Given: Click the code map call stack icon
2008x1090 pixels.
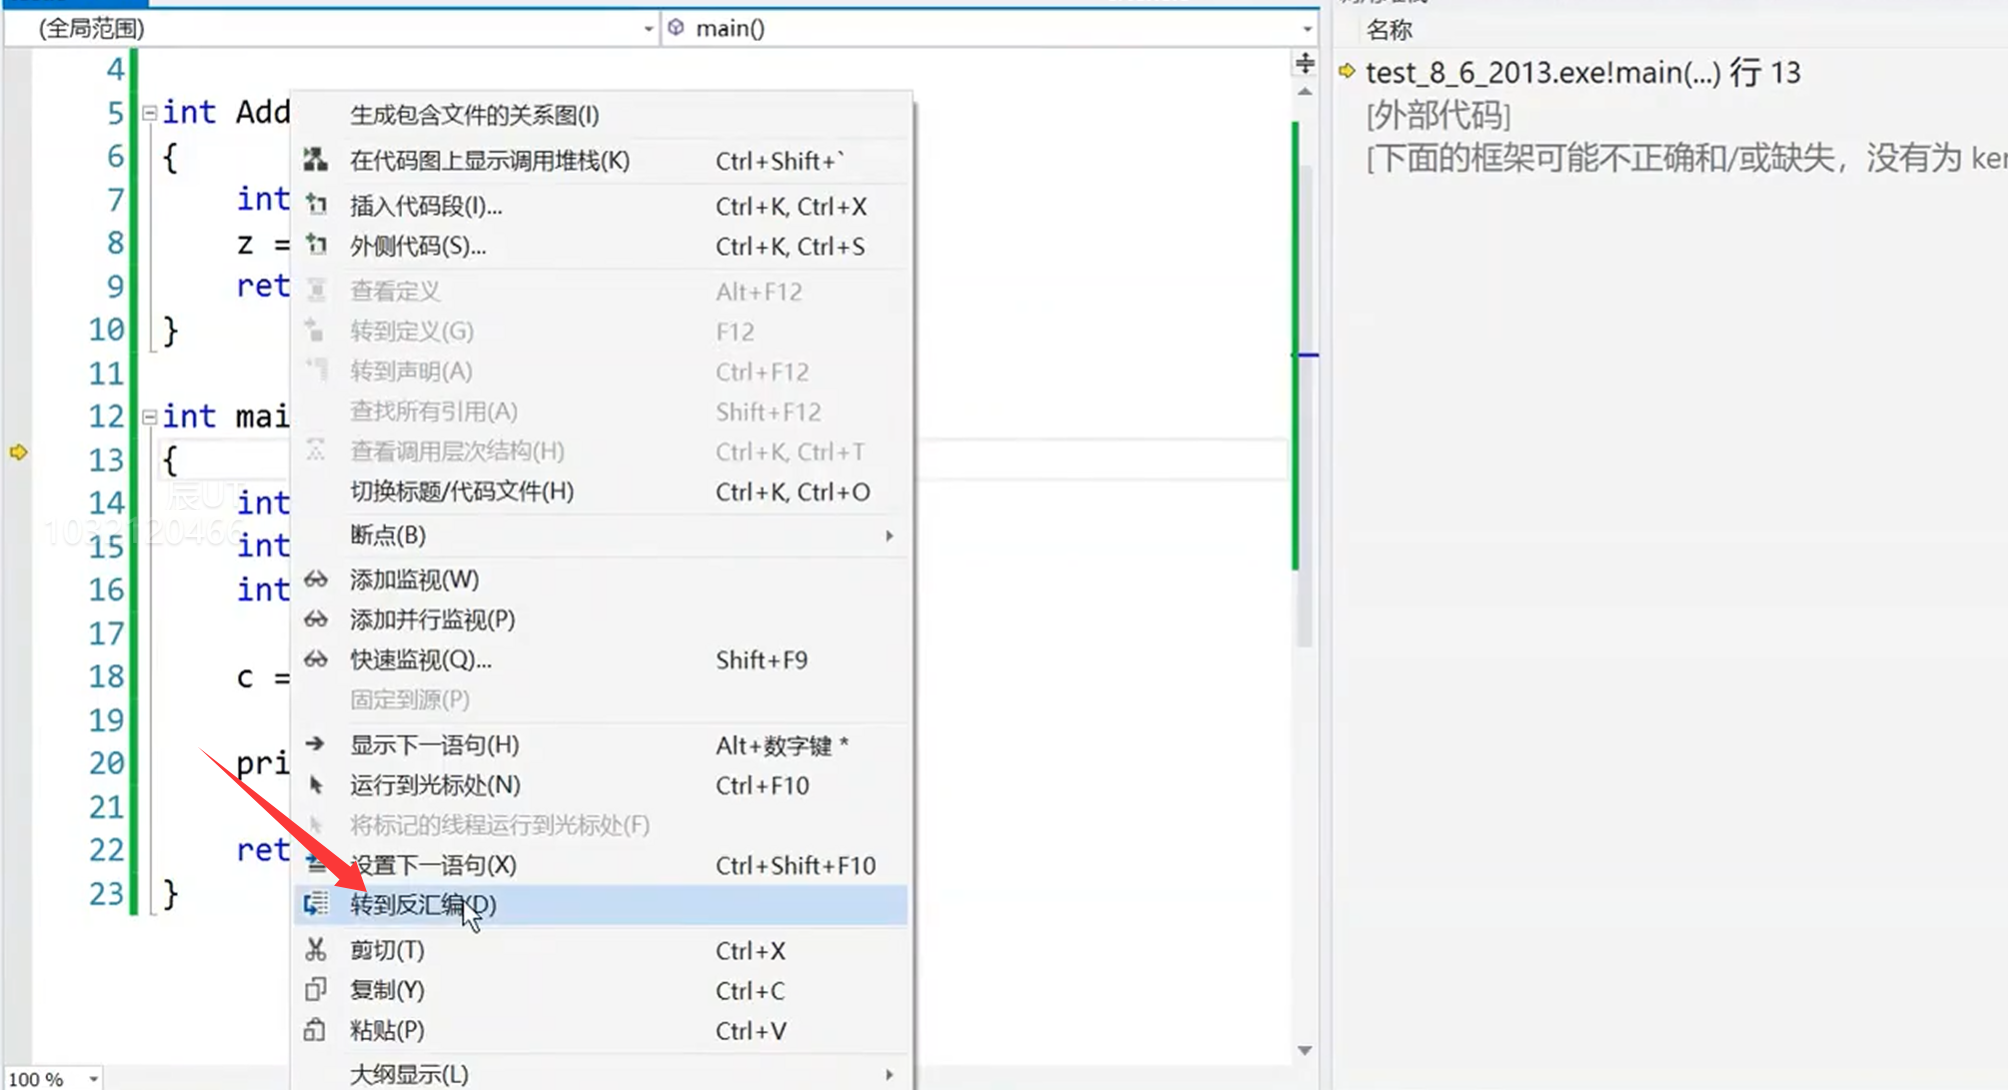Looking at the screenshot, I should pos(316,160).
